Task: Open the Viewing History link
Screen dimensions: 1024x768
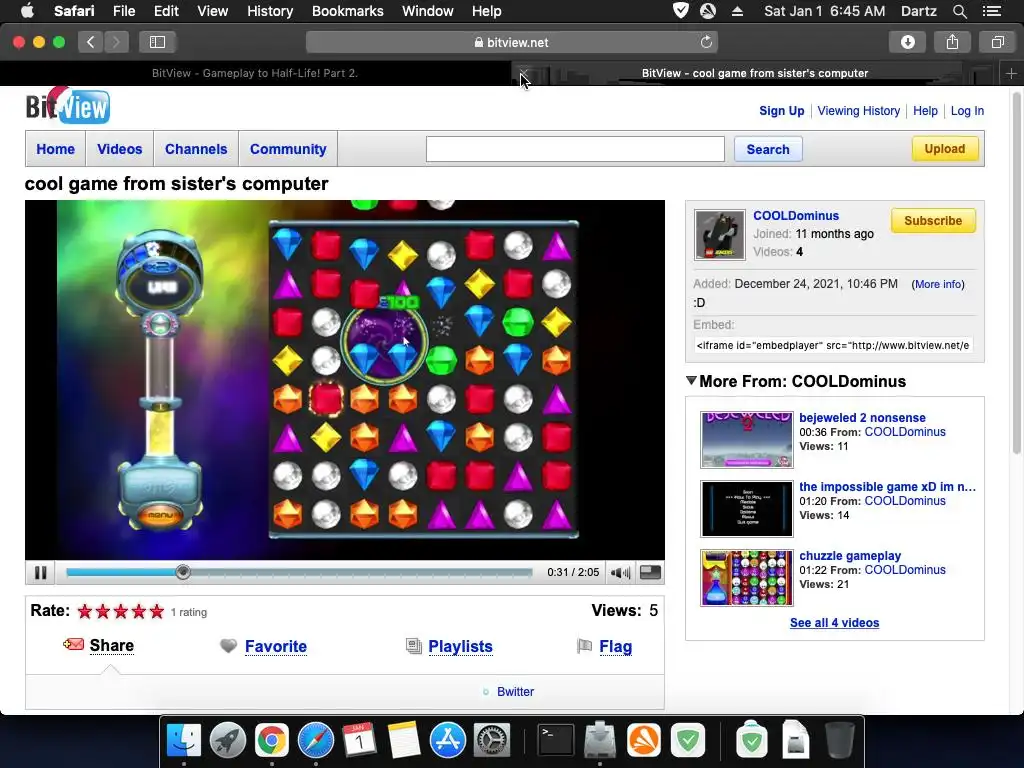Action: click(x=858, y=111)
